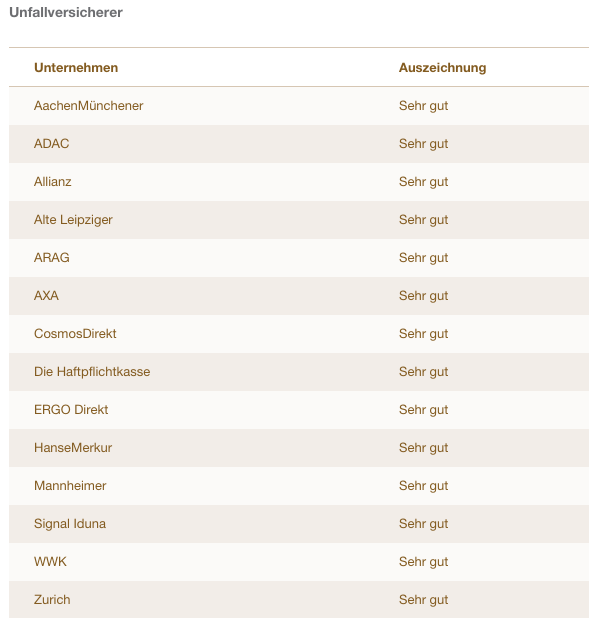Choose the Alte Leipziger entry
The height and width of the screenshot is (618, 601).
(x=73, y=220)
